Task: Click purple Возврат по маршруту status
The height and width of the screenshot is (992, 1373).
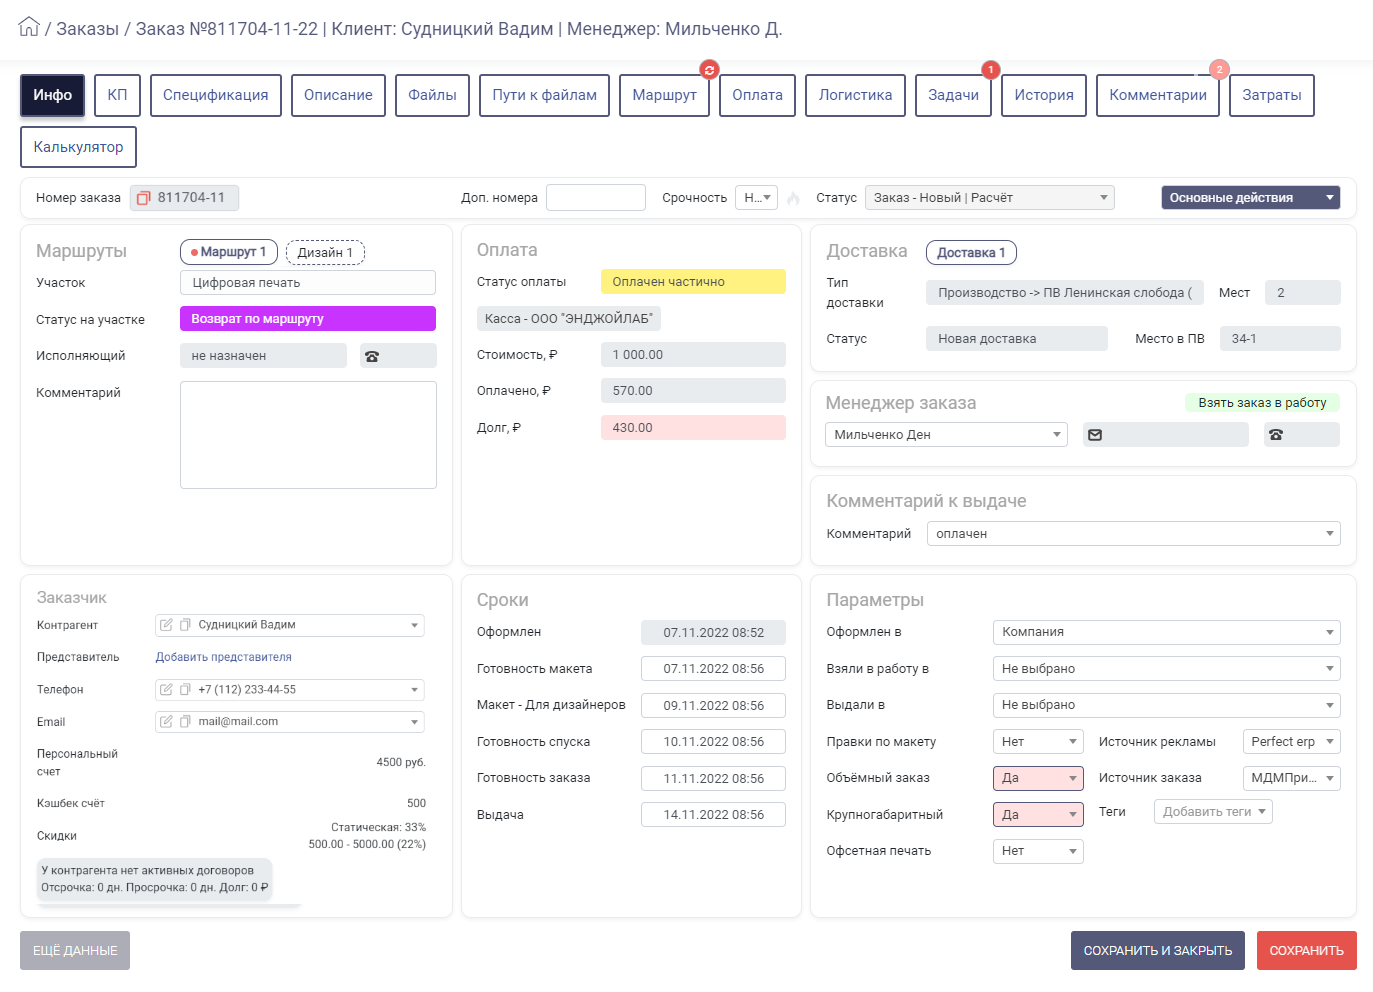Action: [308, 319]
